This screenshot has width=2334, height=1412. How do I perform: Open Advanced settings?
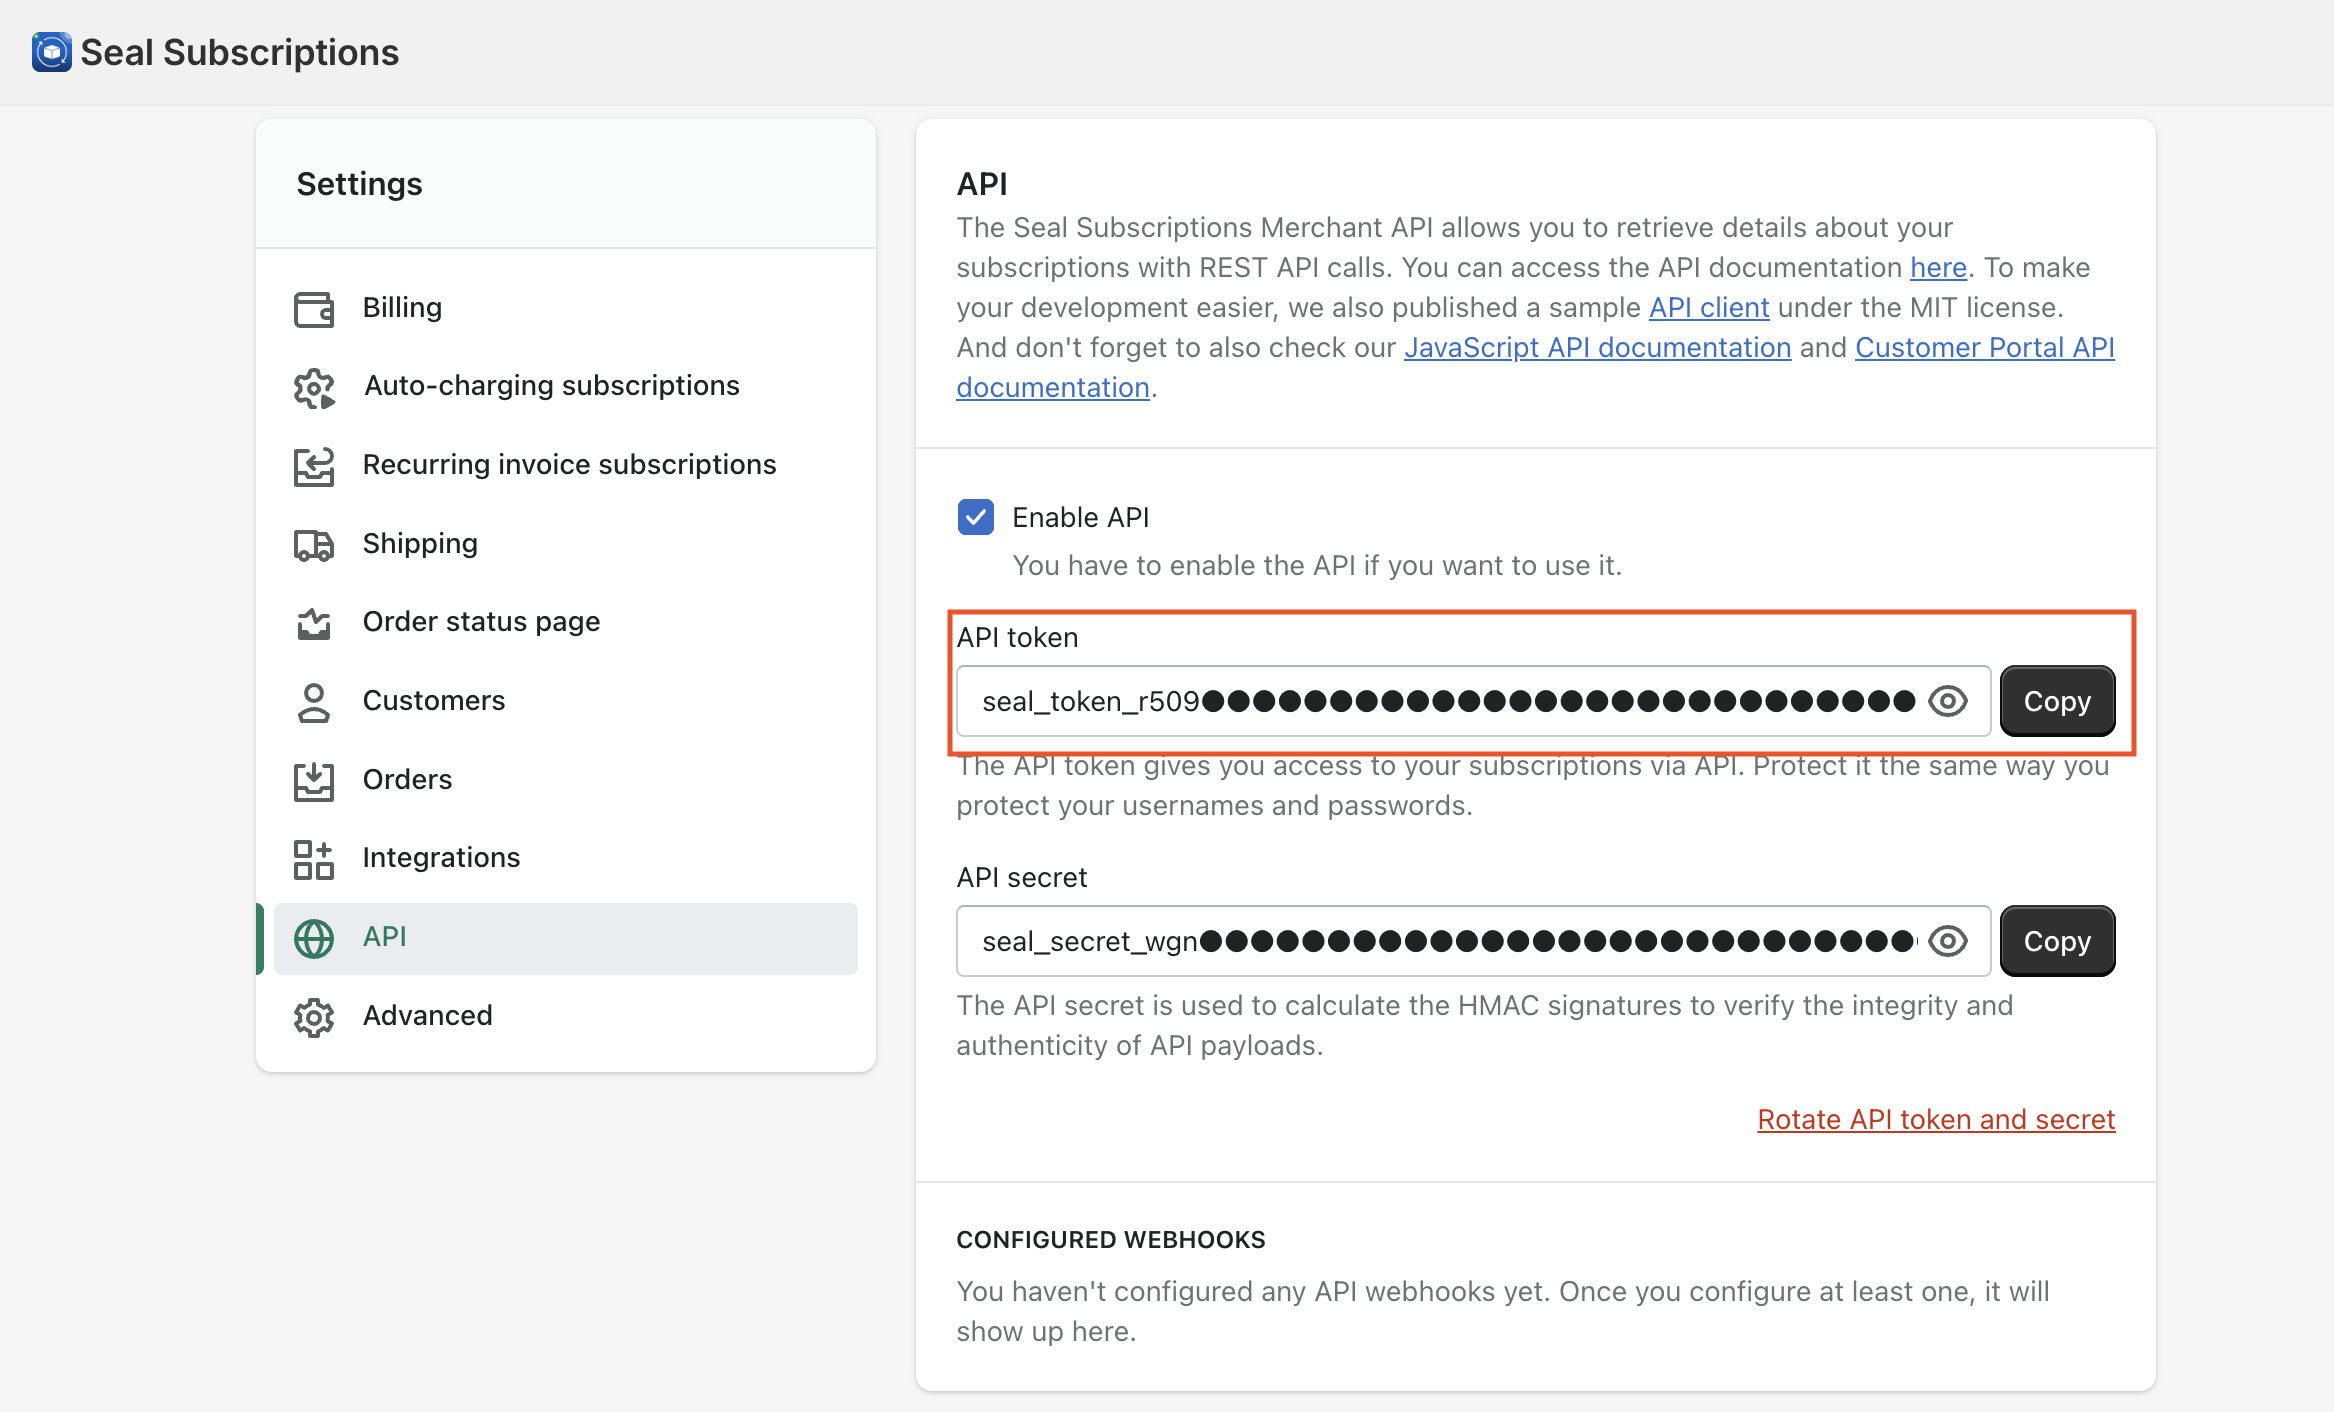point(566,1016)
